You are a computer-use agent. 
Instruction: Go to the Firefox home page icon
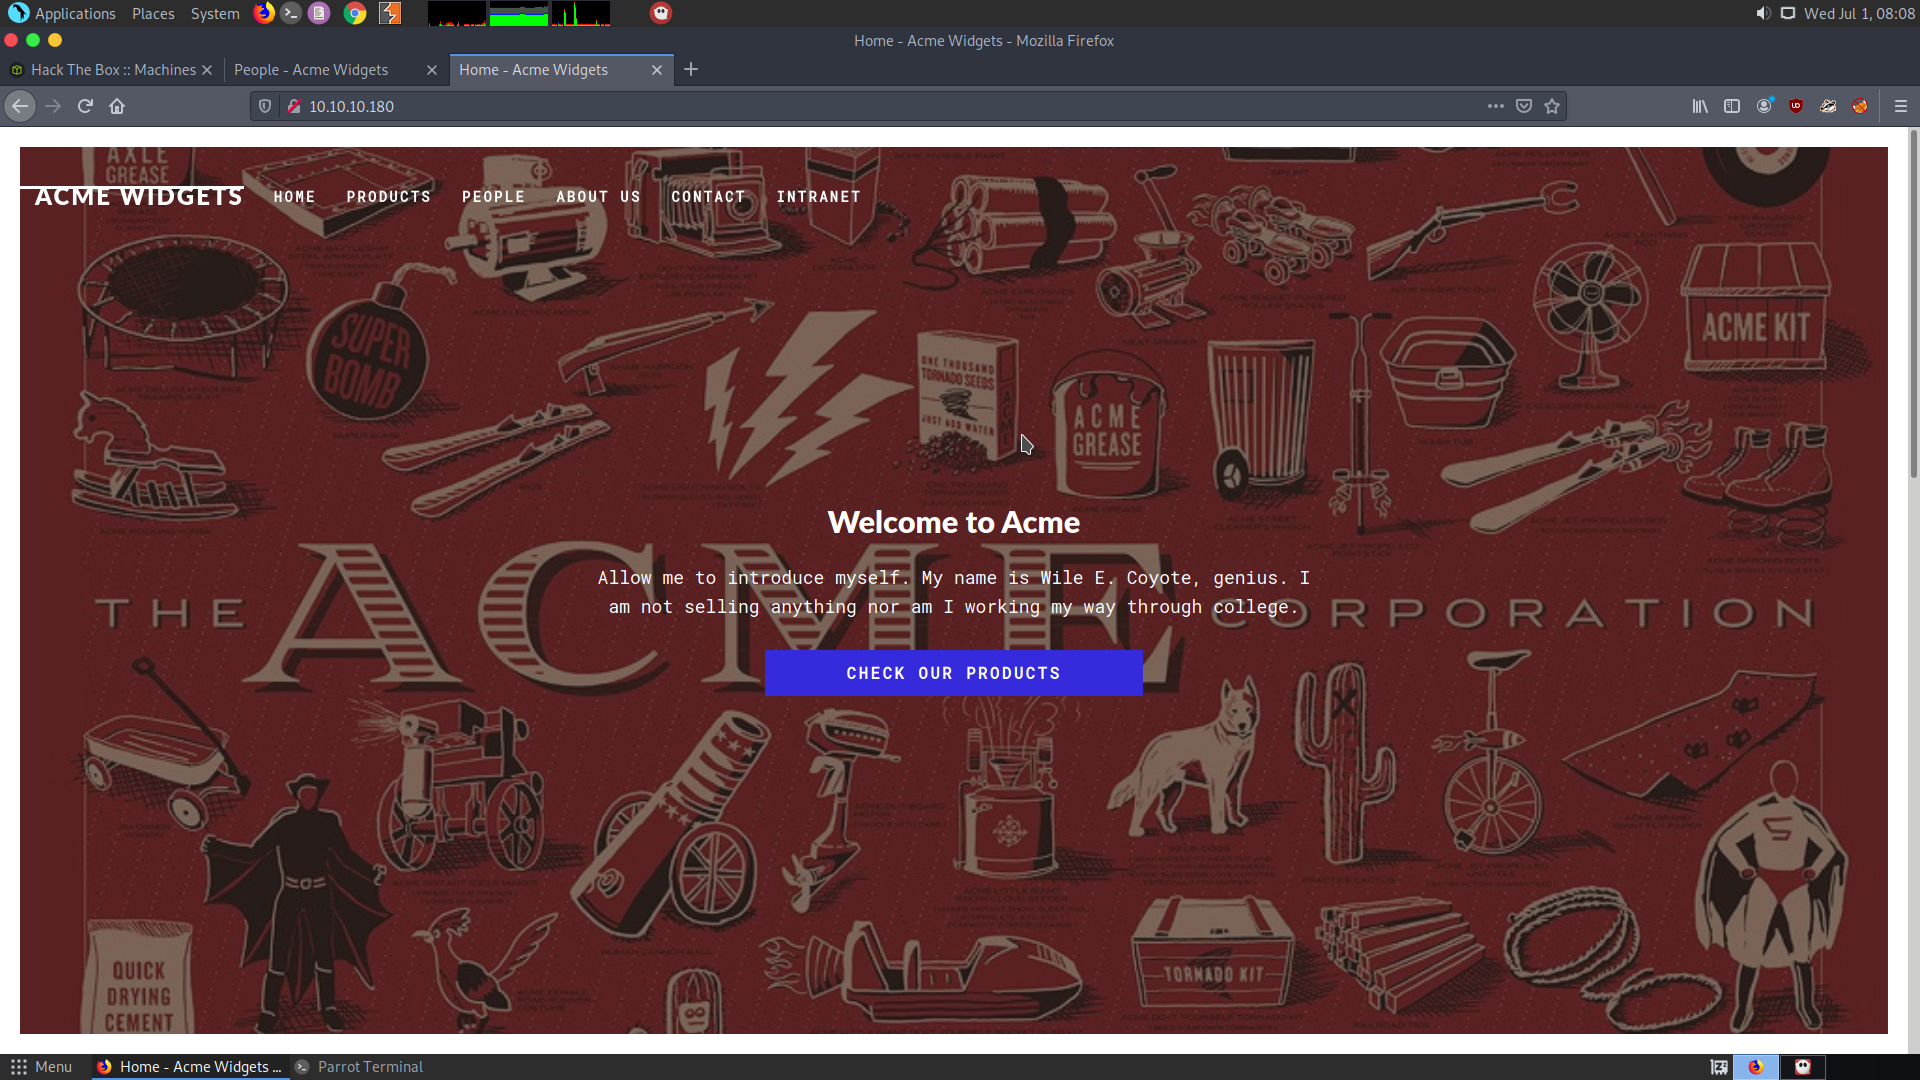click(117, 106)
